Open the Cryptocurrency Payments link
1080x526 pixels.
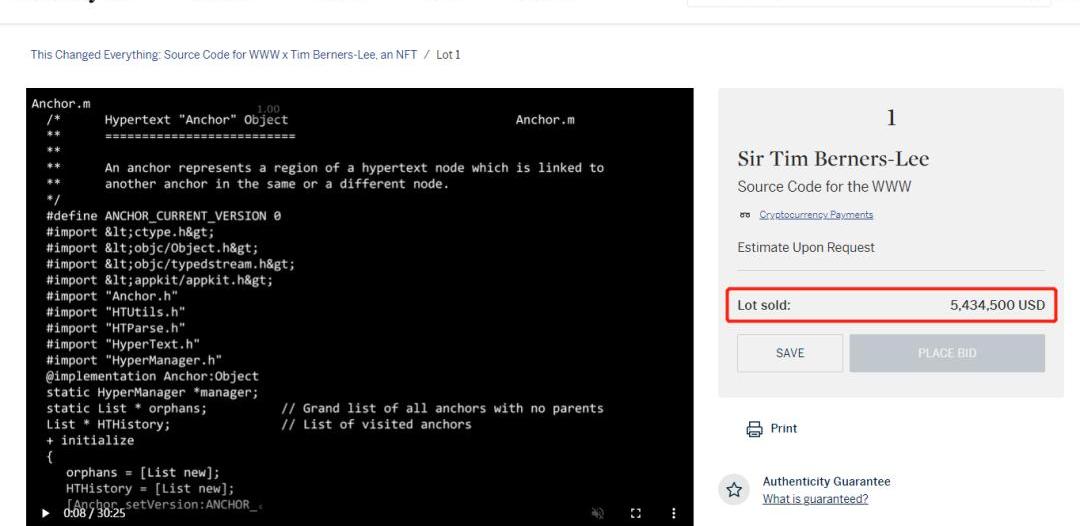click(816, 215)
